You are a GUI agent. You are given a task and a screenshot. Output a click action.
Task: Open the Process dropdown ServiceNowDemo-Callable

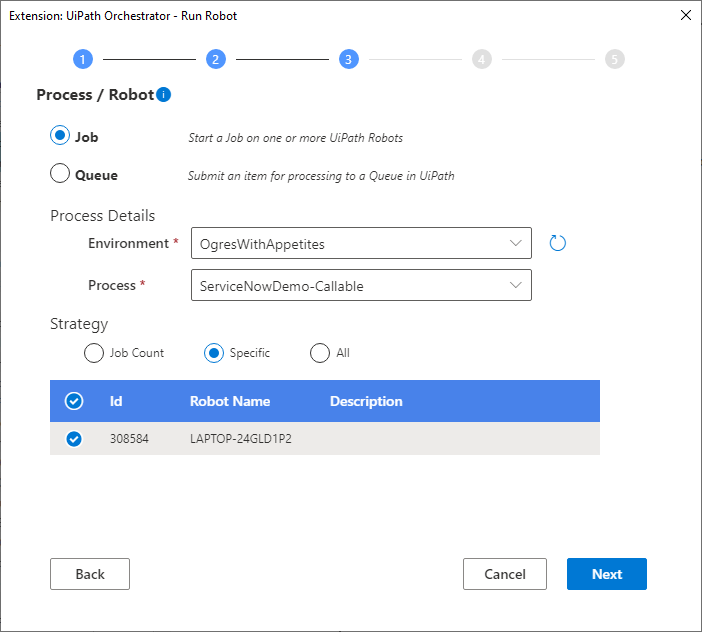[x=361, y=285]
